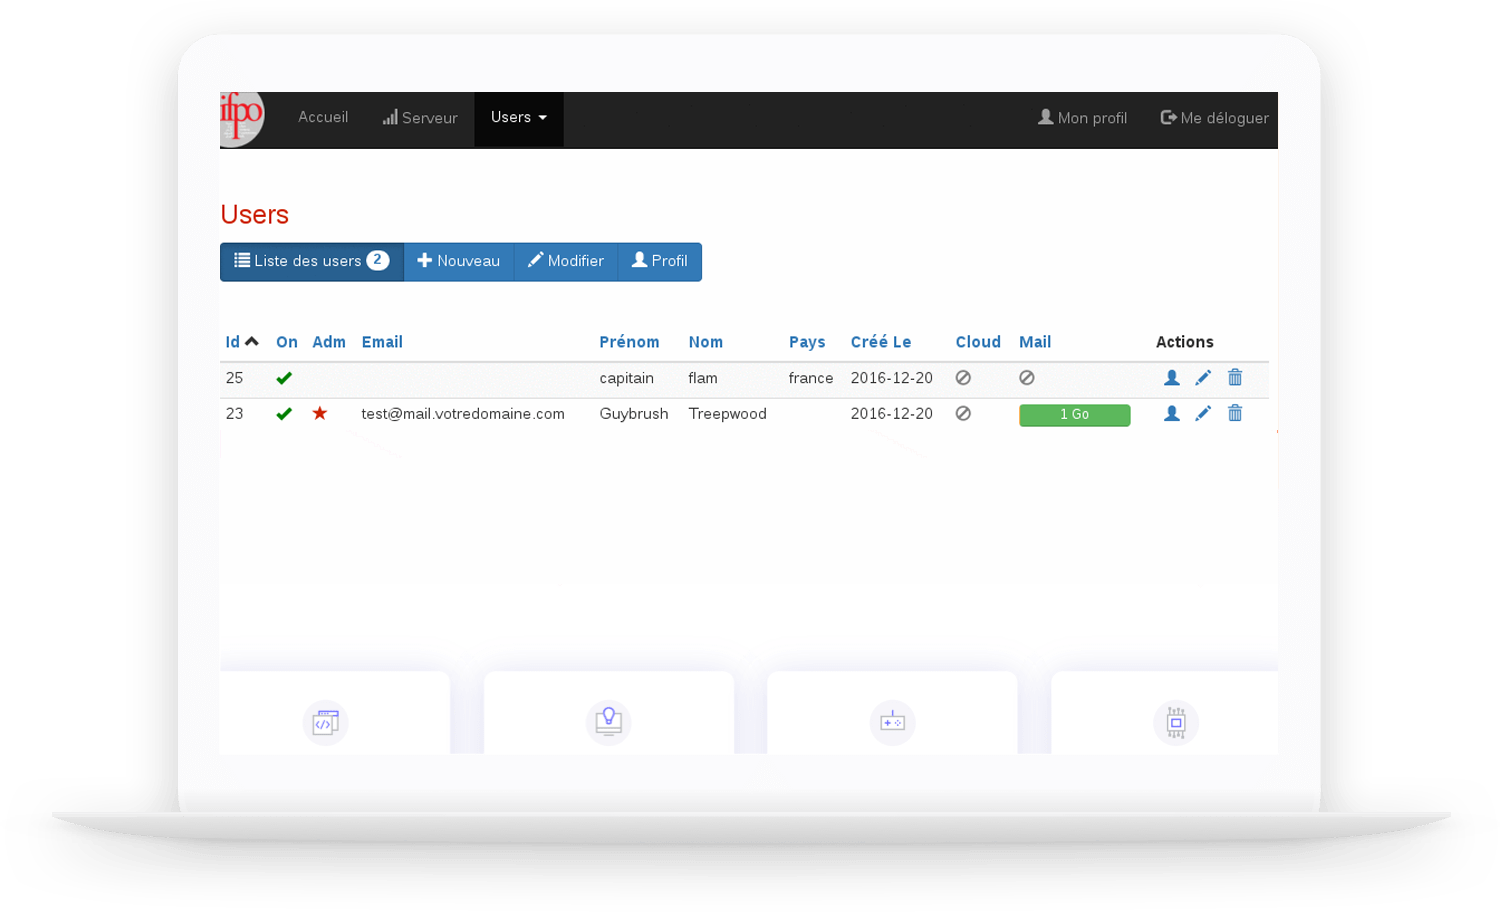Click Cloud disabled icon for Guybrush
Image resolution: width=1500 pixels, height=913 pixels.
963,414
